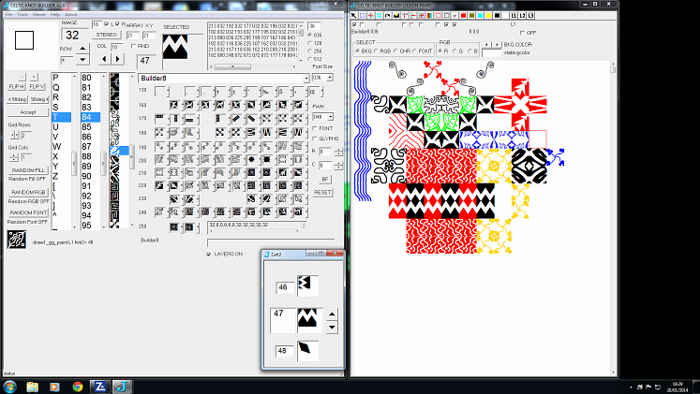The width and height of the screenshot is (700, 394).
Task: Click the FLIP H button
Action: tap(17, 87)
